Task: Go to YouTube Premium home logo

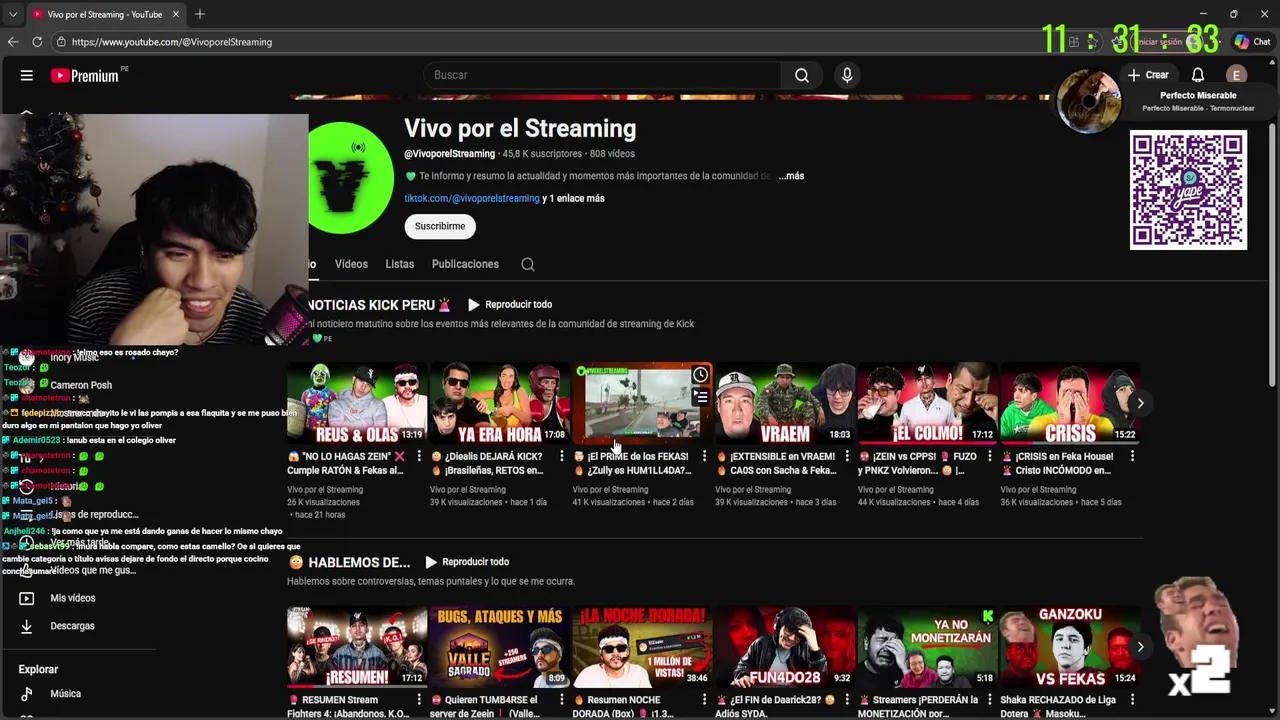Action: point(84,75)
